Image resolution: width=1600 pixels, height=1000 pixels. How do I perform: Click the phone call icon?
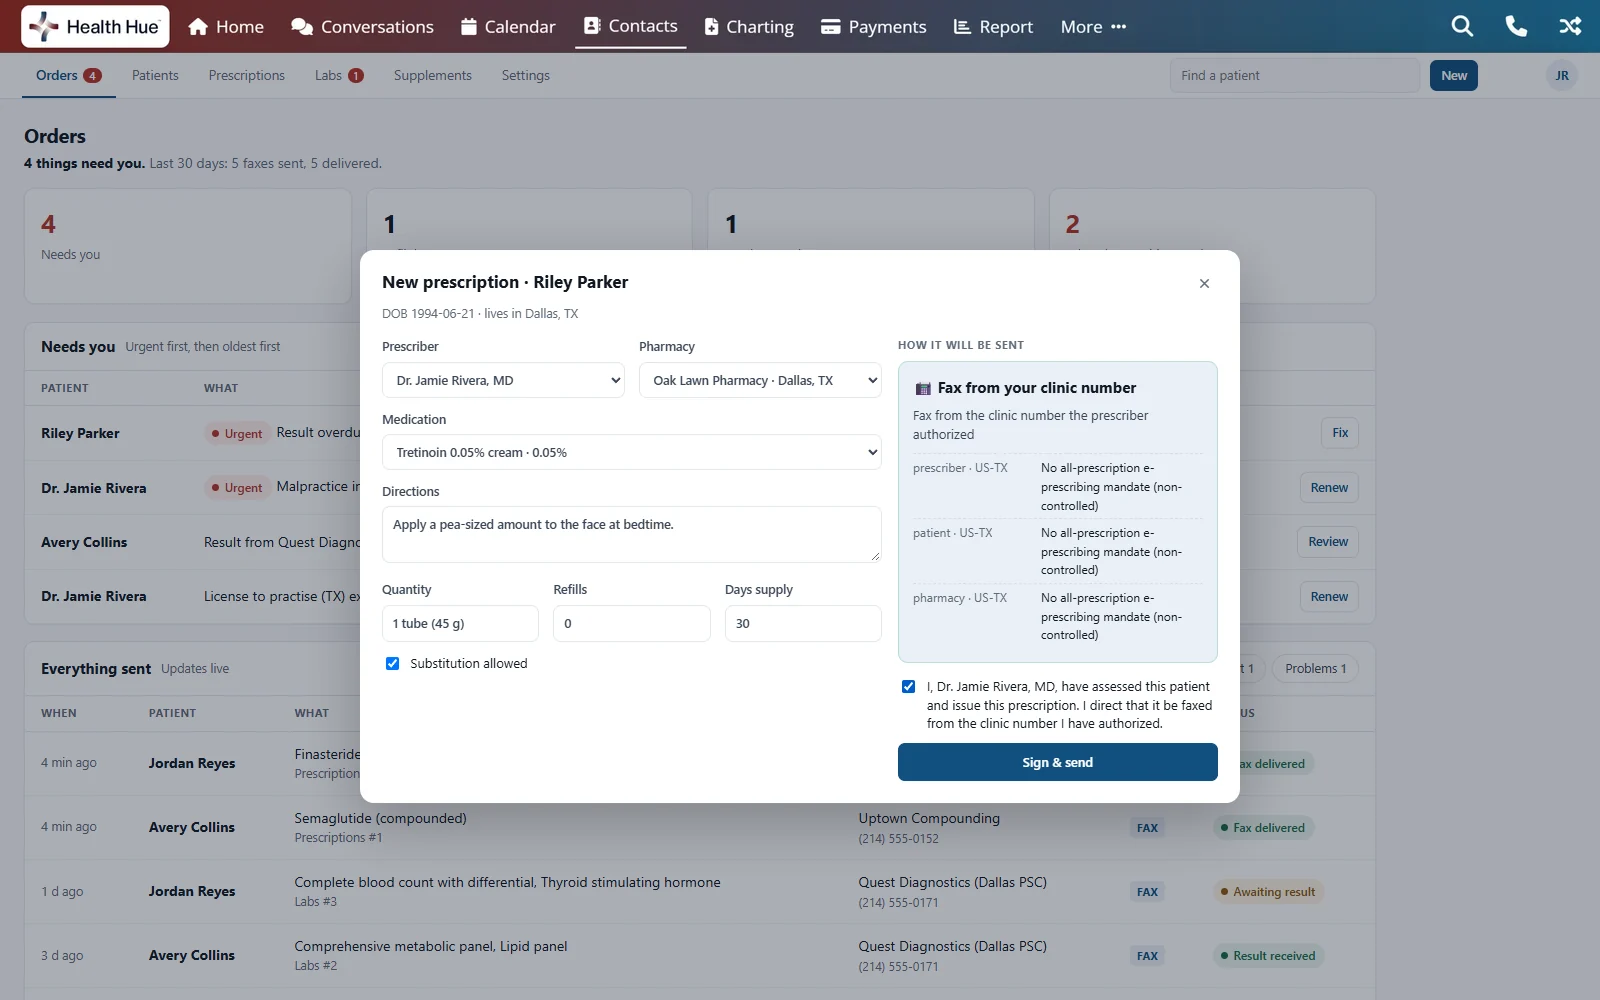tap(1516, 27)
